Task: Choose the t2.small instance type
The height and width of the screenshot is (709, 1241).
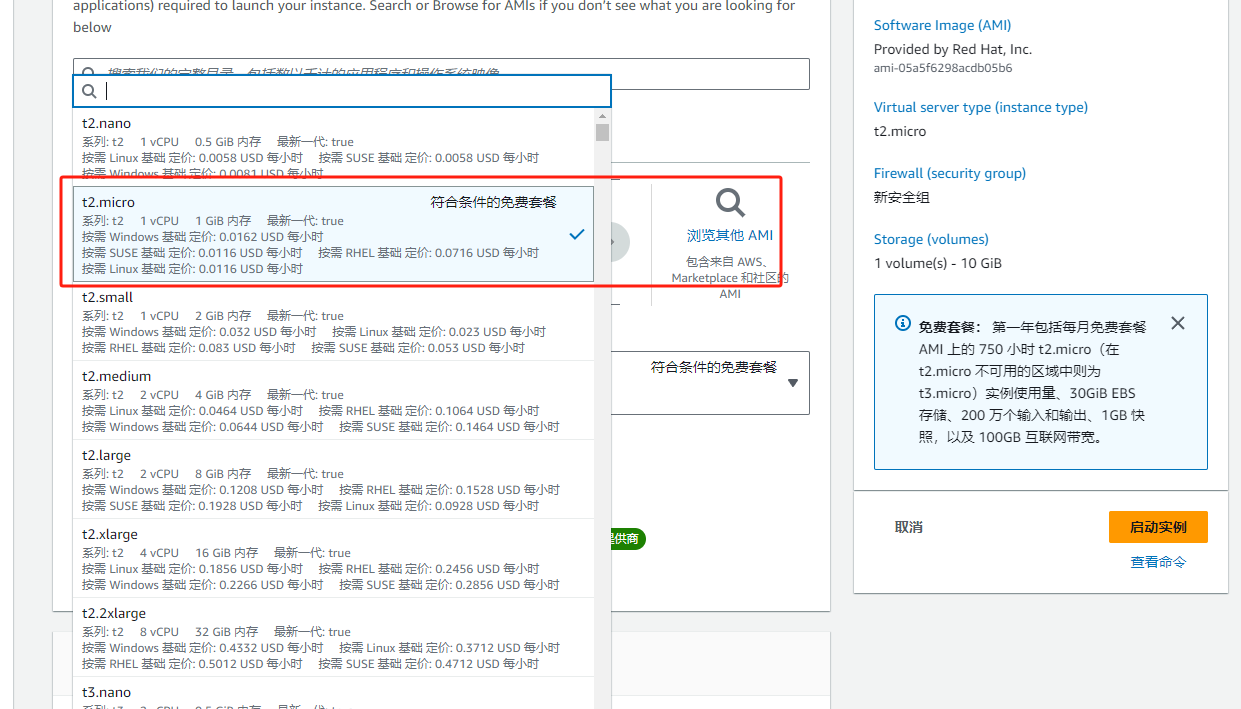Action: click(333, 322)
